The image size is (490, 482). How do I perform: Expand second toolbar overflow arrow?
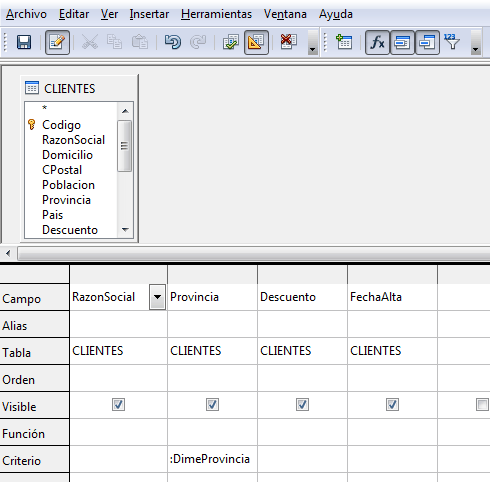(x=476, y=42)
